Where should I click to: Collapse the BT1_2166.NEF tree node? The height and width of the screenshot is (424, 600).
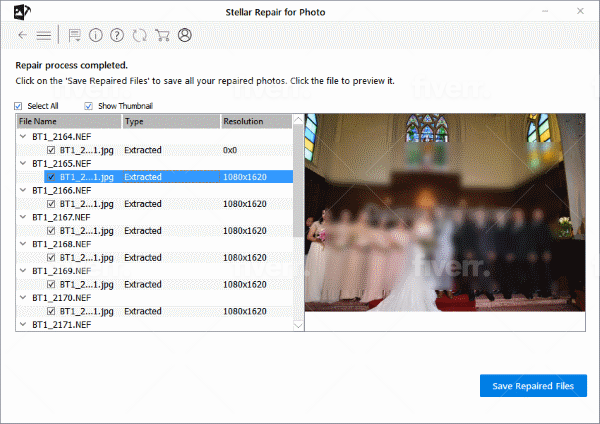pos(23,190)
